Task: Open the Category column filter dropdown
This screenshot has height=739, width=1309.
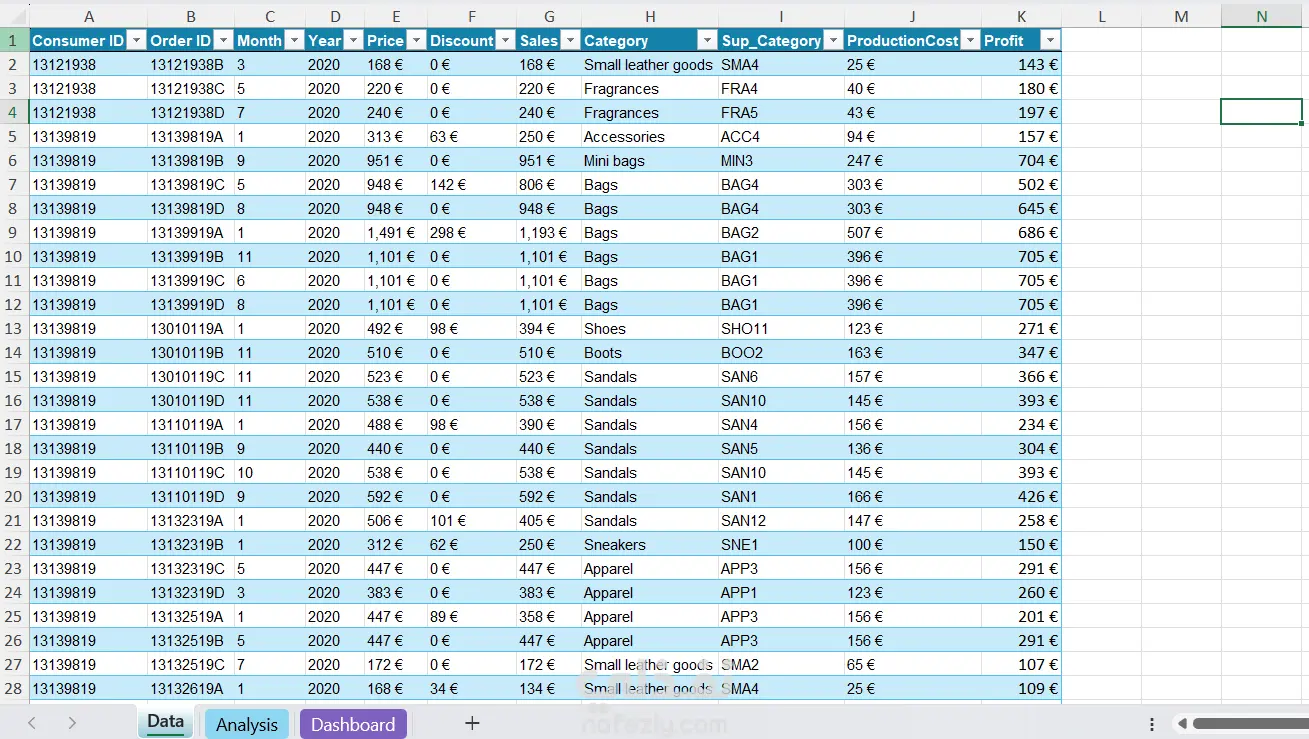Action: [707, 41]
